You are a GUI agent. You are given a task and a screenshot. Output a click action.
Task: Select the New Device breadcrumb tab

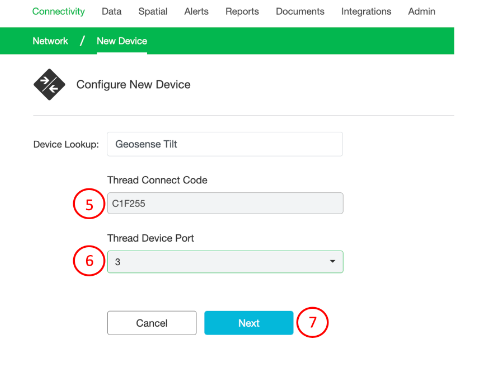122,41
